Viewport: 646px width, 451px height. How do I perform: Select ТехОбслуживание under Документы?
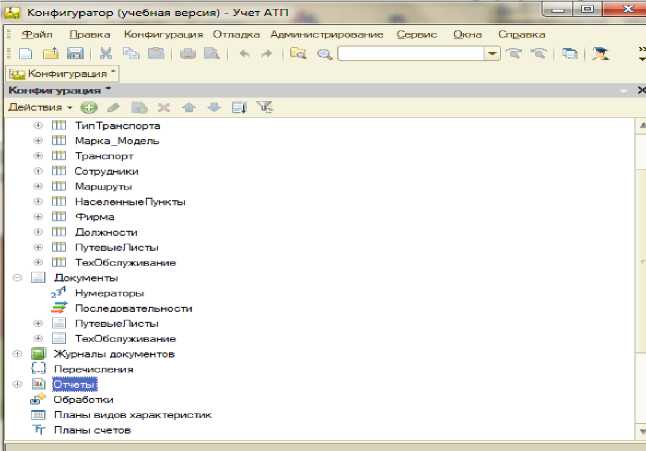(125, 339)
